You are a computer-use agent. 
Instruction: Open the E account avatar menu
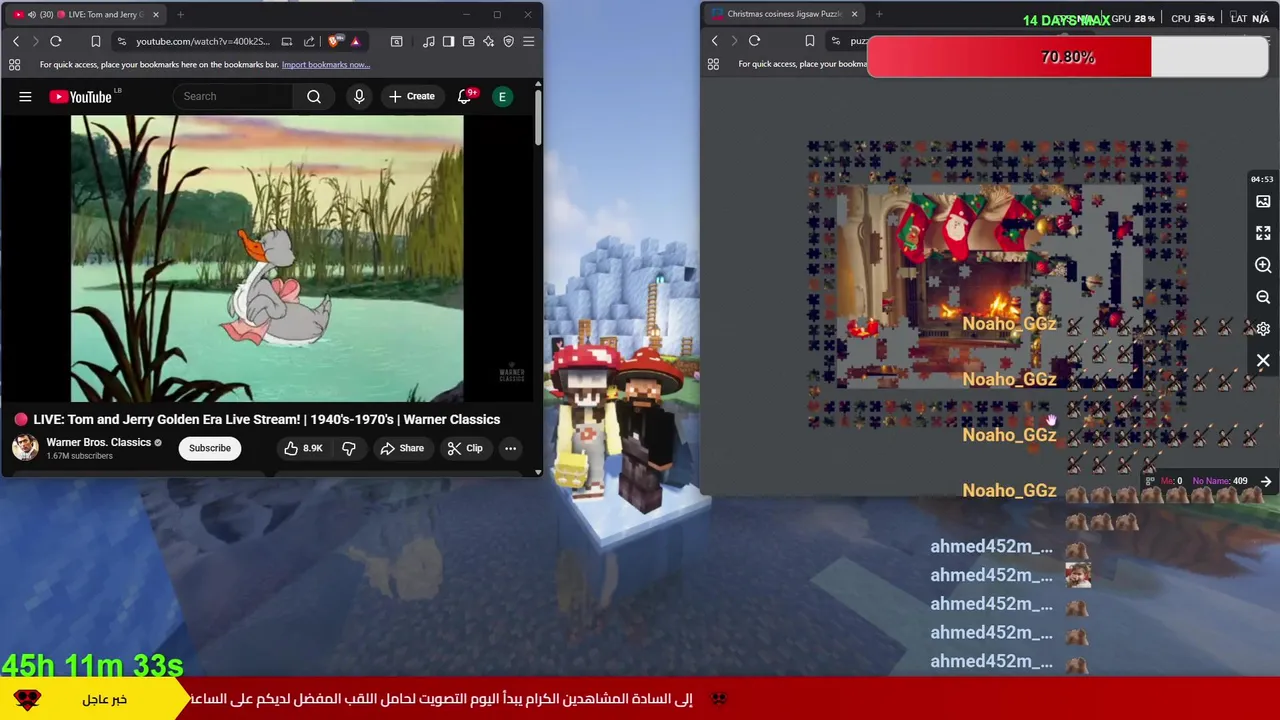[503, 96]
